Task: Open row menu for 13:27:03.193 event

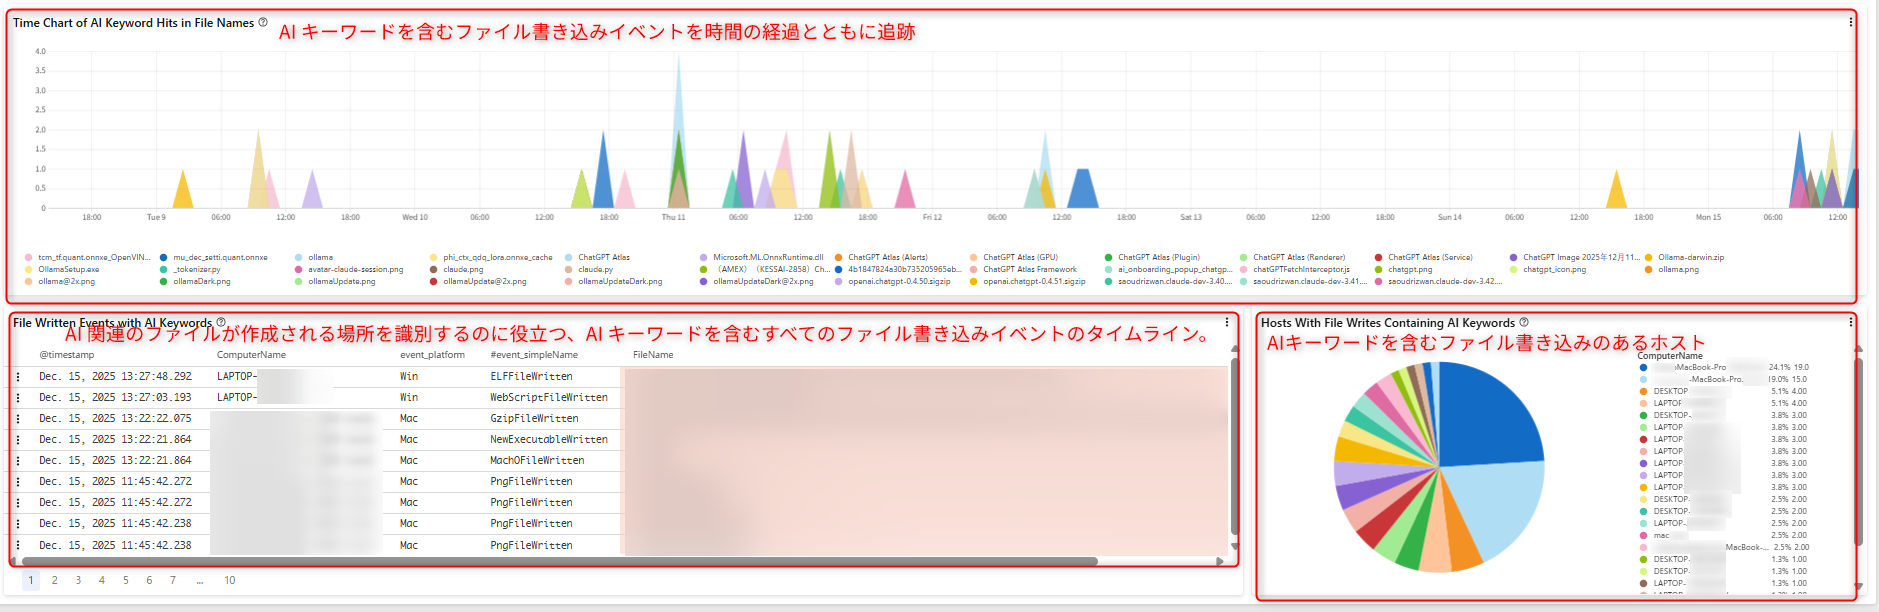Action: (x=18, y=398)
